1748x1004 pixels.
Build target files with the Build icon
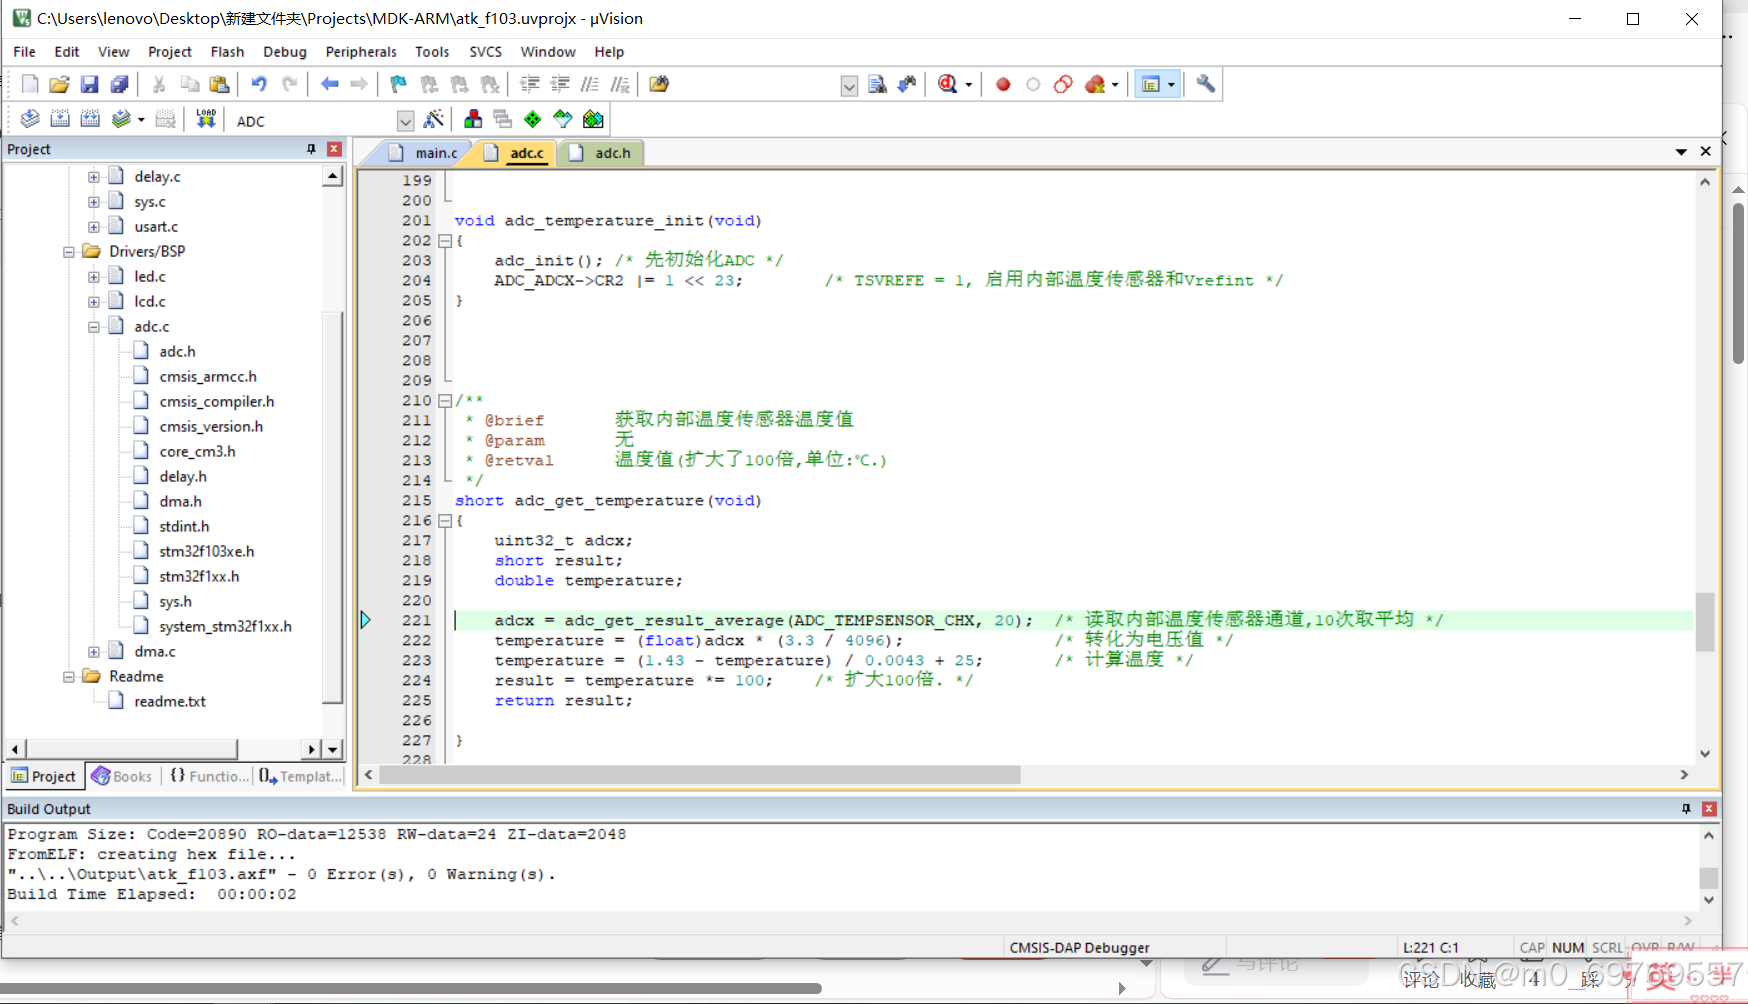point(60,120)
